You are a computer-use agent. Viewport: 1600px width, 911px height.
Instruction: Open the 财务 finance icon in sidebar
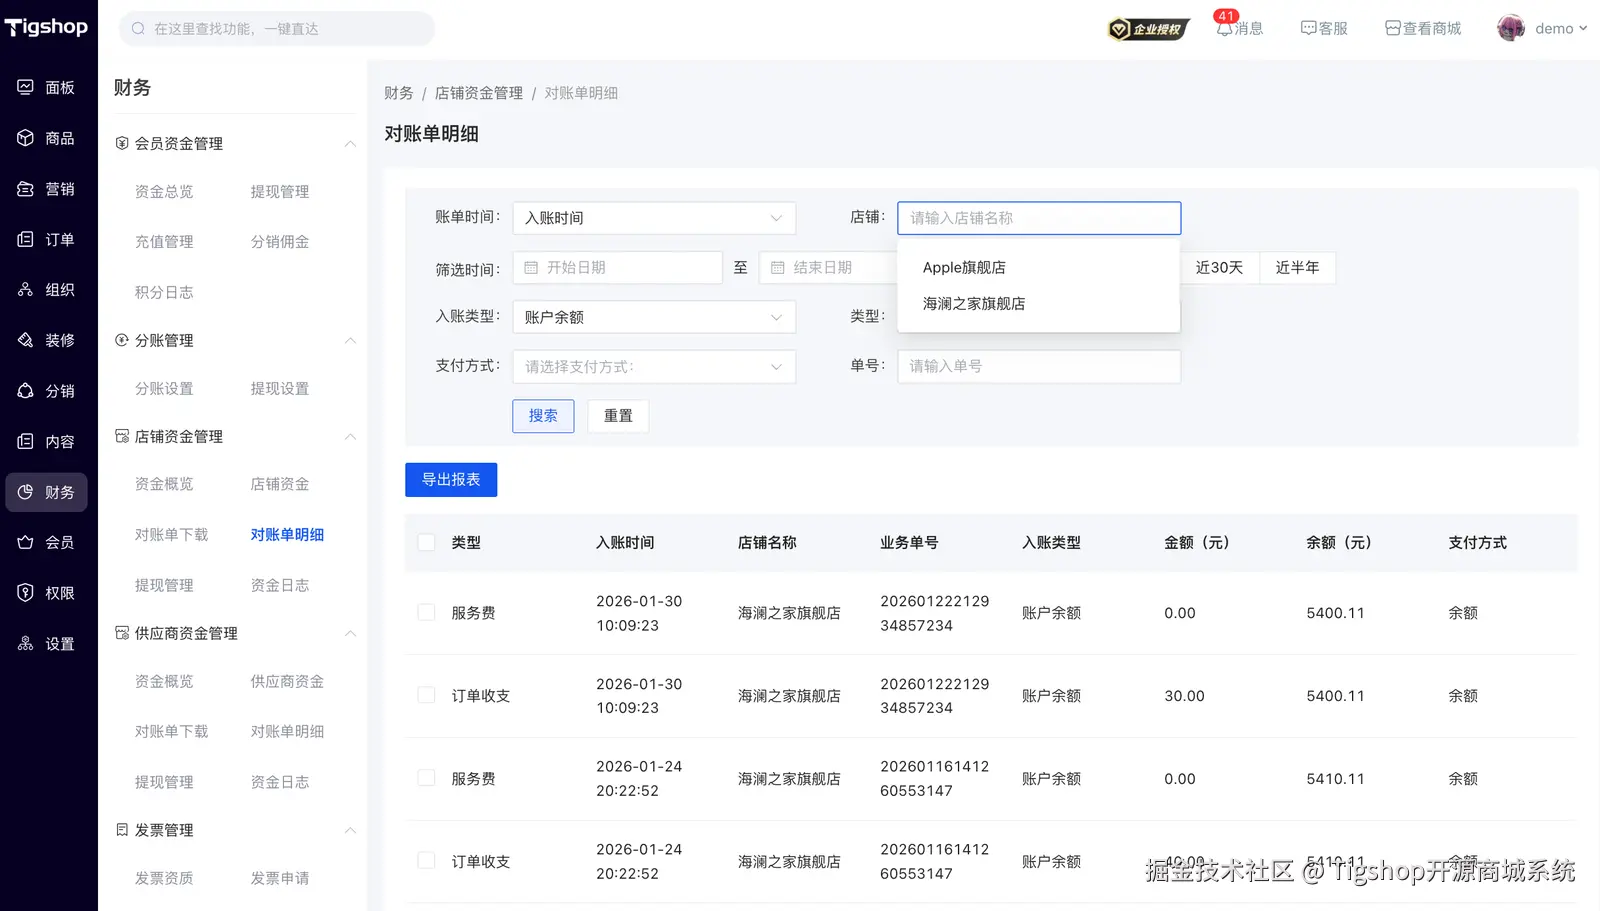click(25, 492)
